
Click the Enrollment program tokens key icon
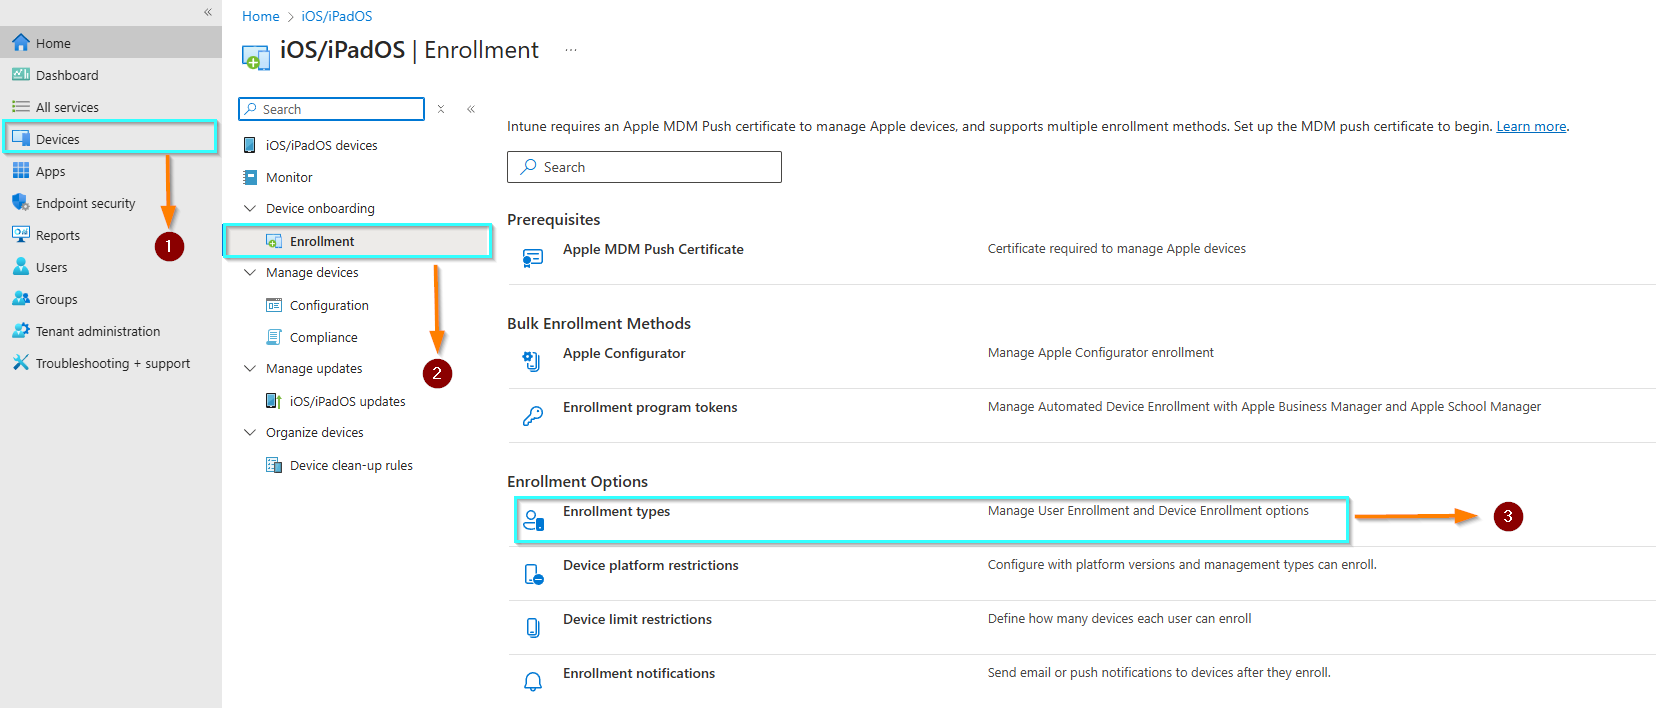coord(533,416)
